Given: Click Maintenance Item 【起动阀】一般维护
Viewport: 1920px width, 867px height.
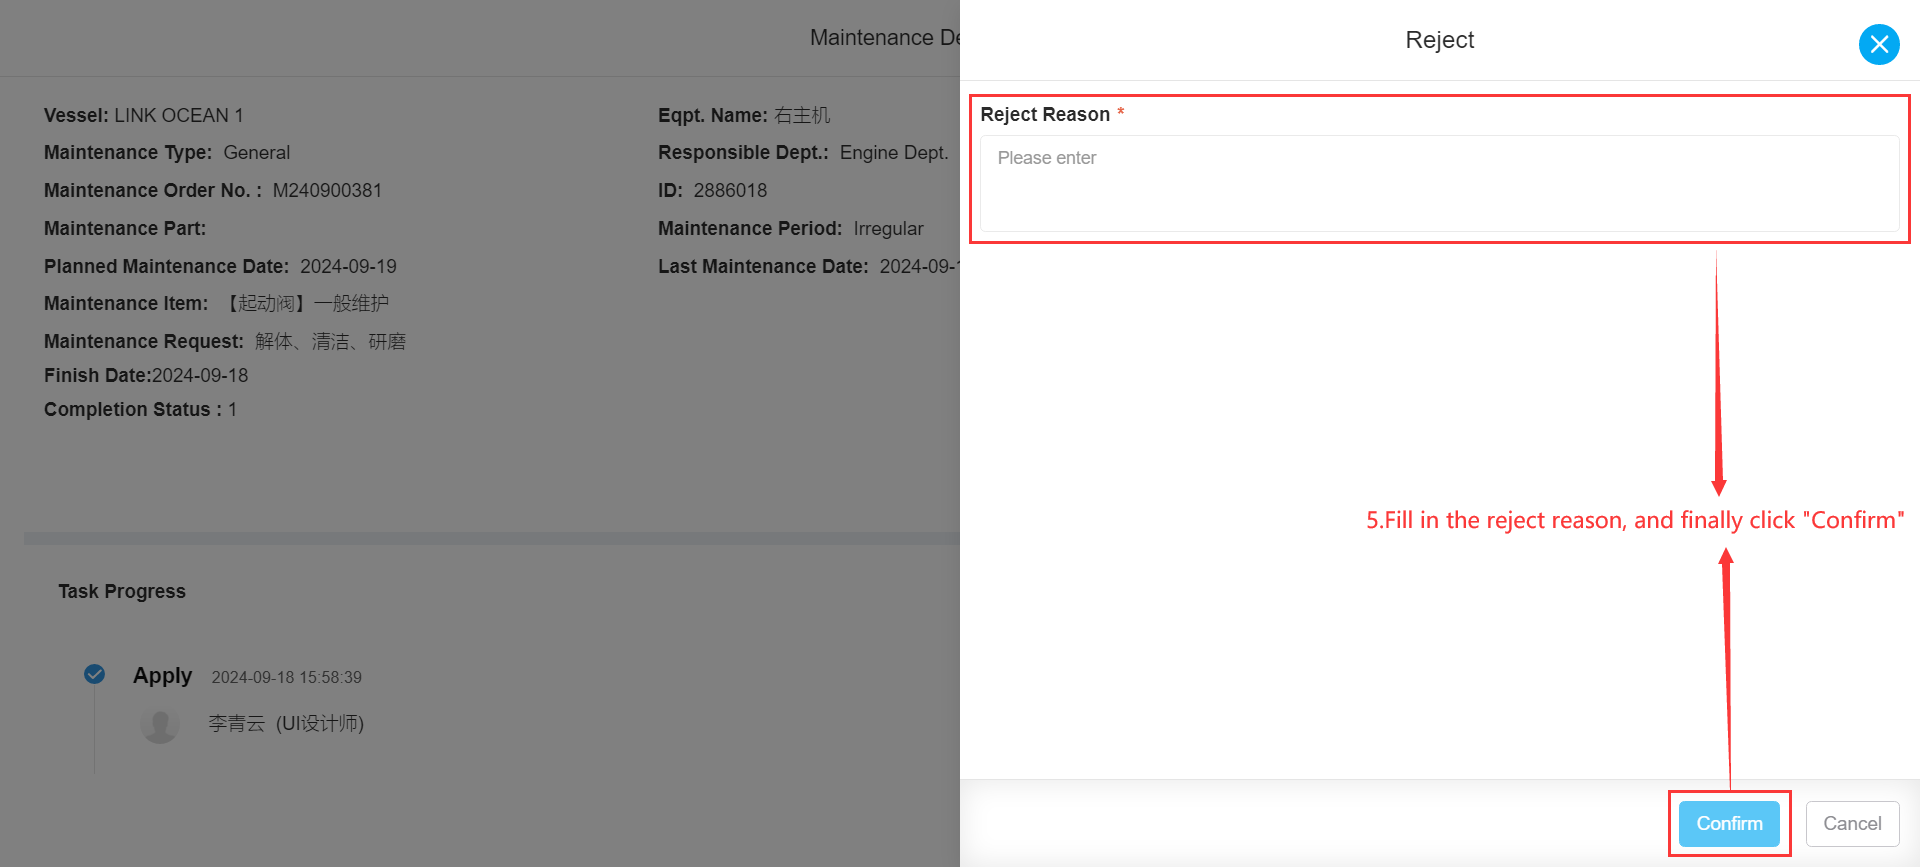Looking at the screenshot, I should coord(304,303).
